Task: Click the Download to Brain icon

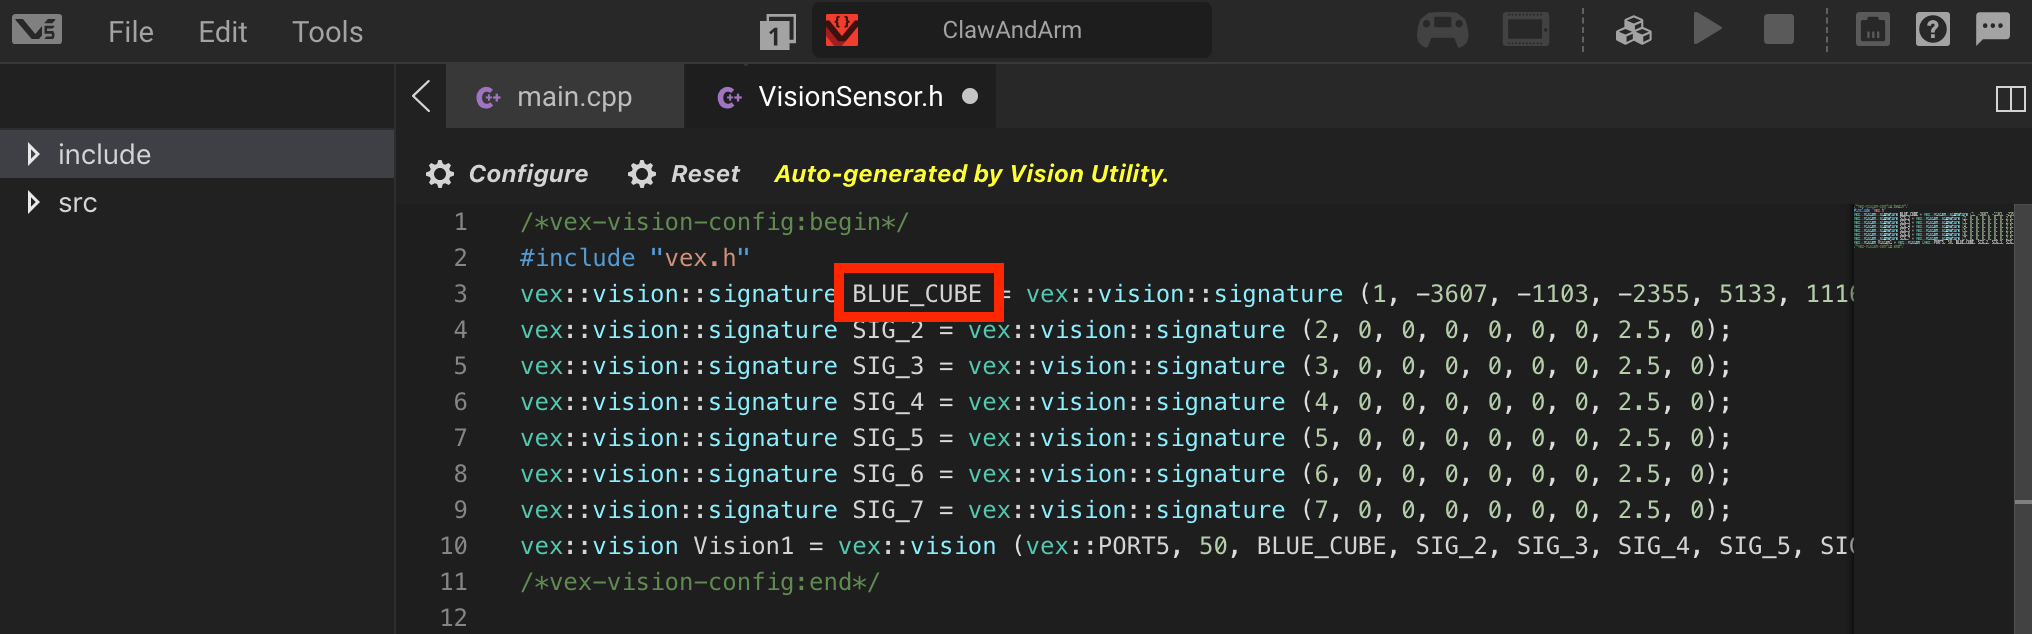Action: coord(1634,30)
